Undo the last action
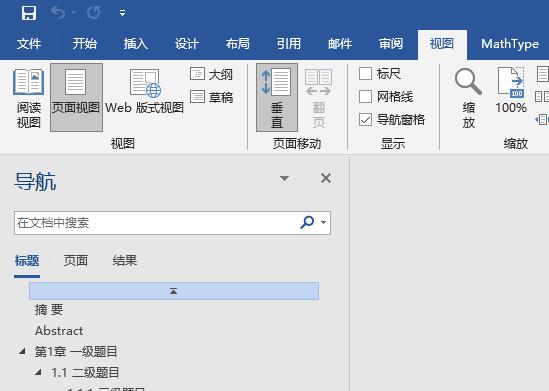The width and height of the screenshot is (549, 391). pos(58,13)
